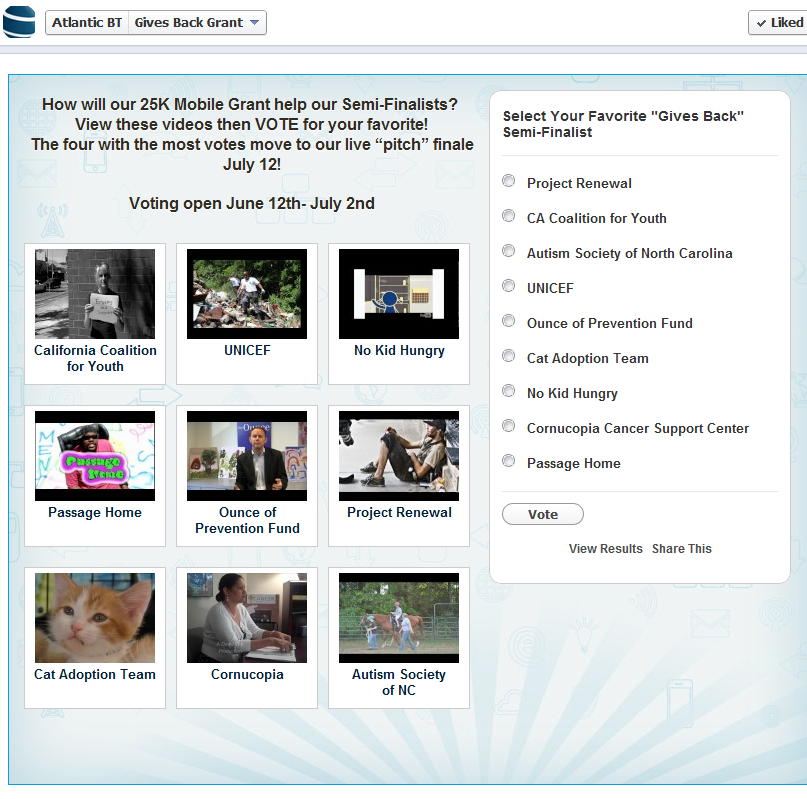807x799 pixels.
Task: Open the Passage Home video thumbnail
Action: pos(95,456)
